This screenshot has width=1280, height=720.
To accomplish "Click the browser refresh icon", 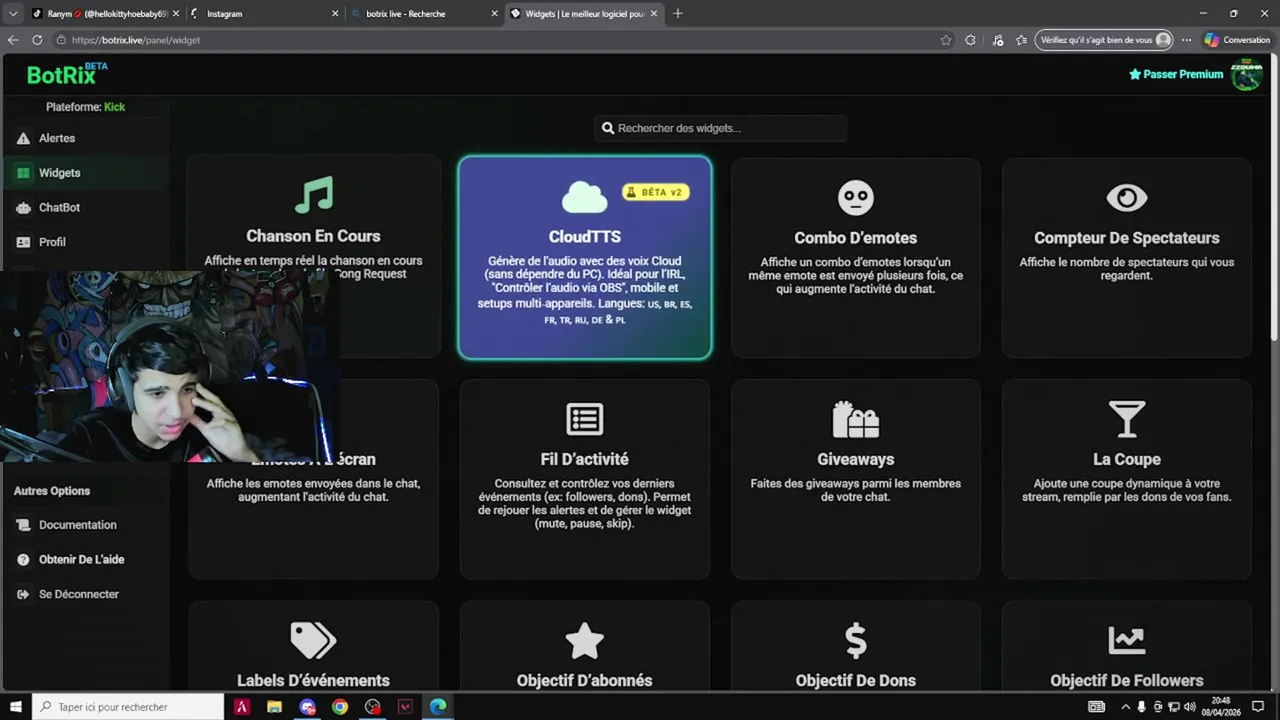I will pyautogui.click(x=37, y=40).
